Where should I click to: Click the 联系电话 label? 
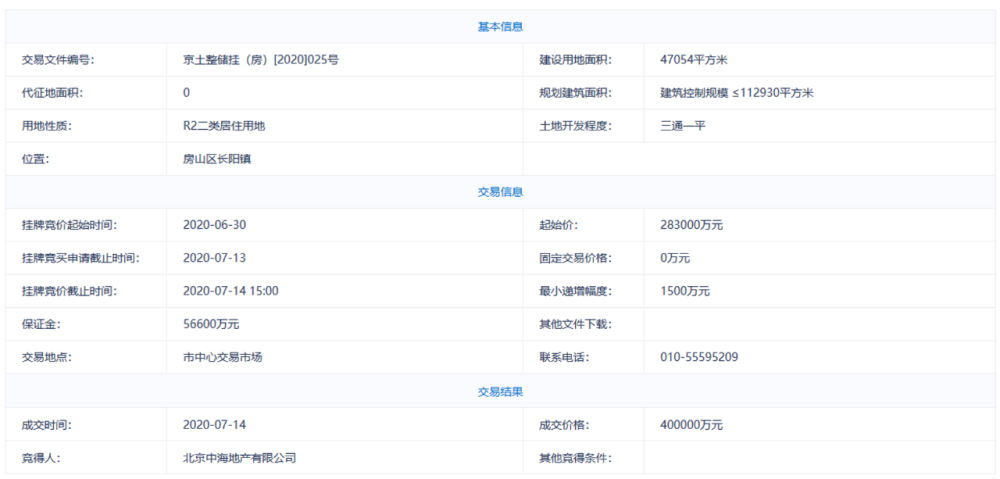click(x=564, y=358)
